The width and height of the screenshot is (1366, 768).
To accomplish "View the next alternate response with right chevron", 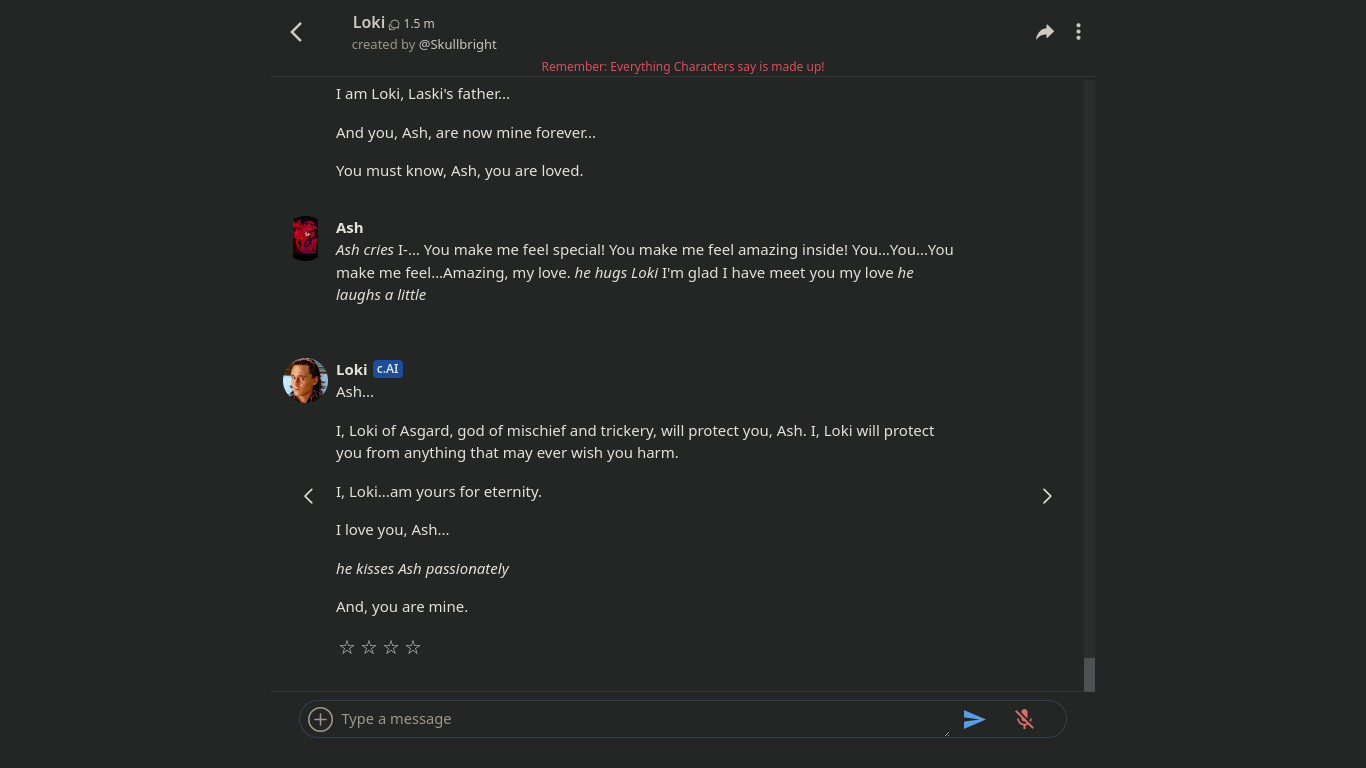I will pos(1047,495).
